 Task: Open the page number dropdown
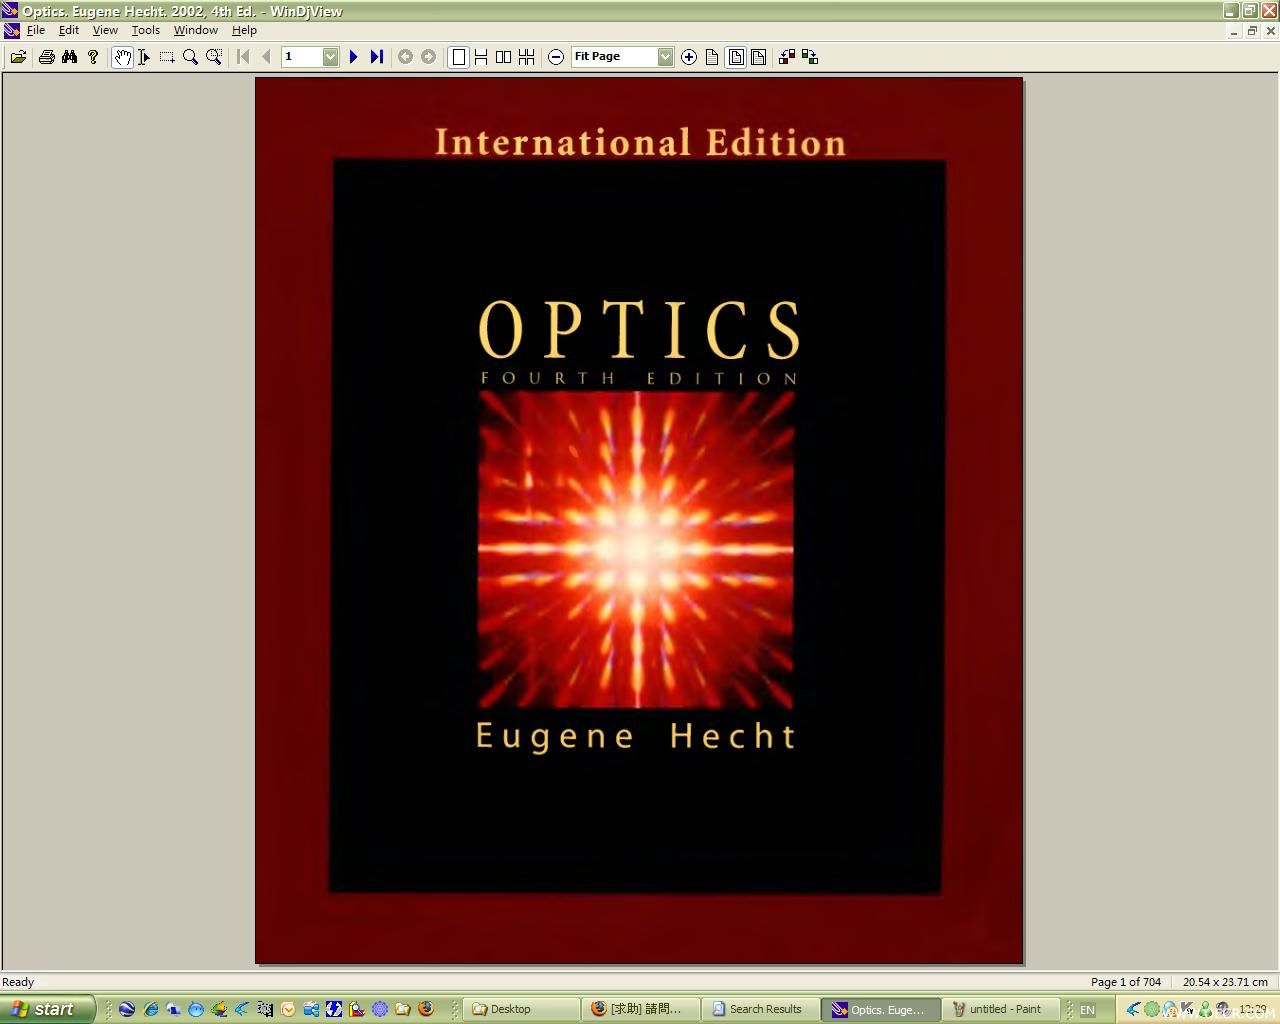point(330,57)
